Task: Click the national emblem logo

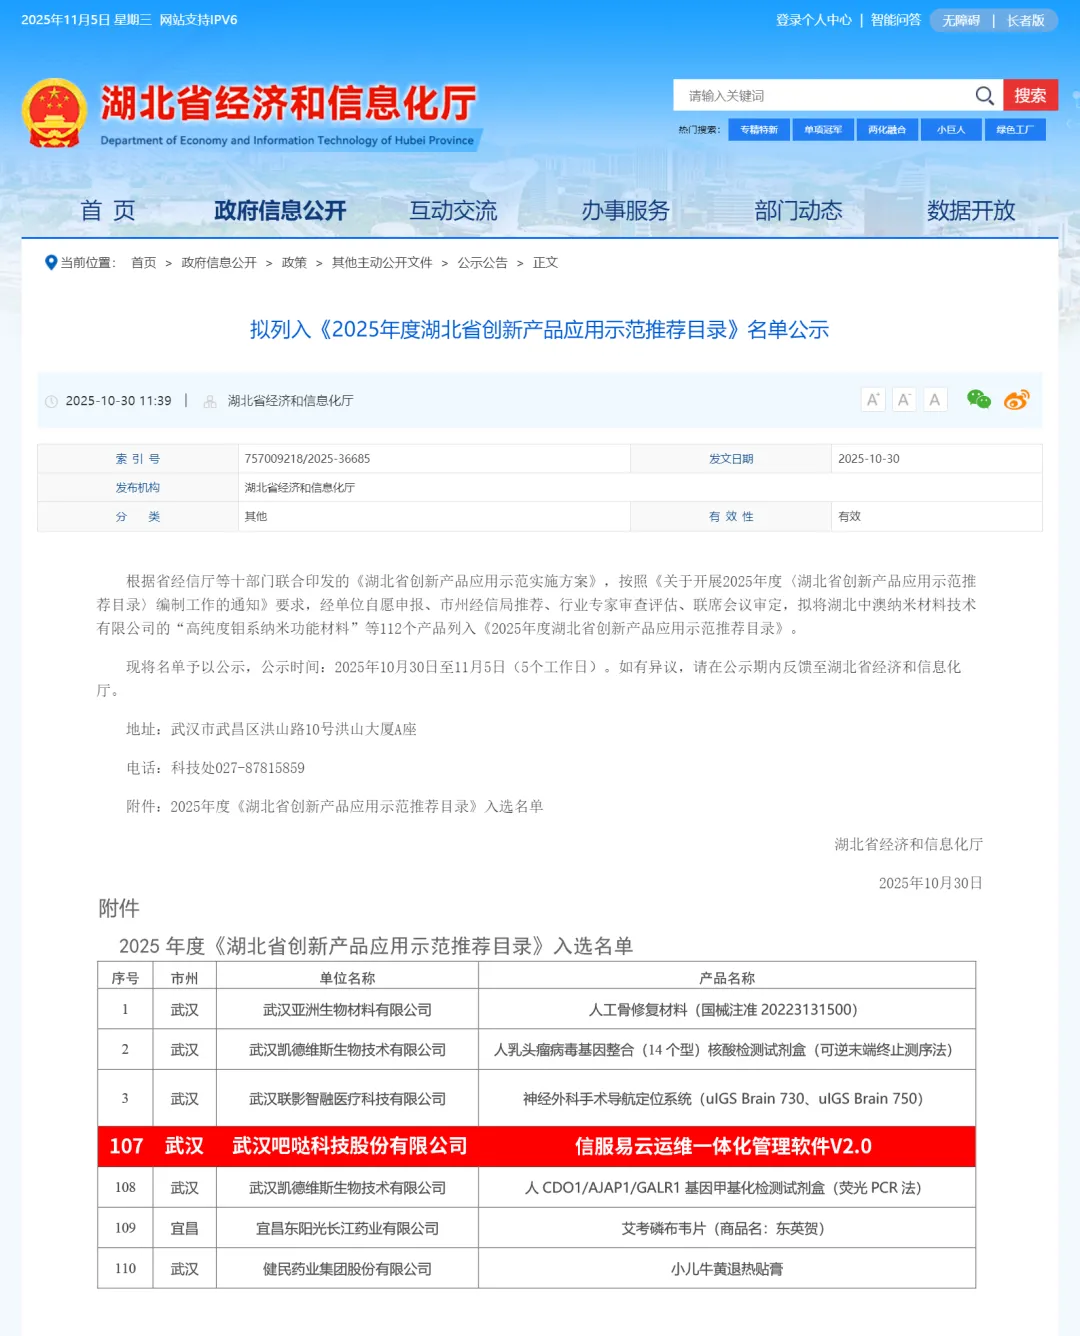Action: (x=54, y=114)
